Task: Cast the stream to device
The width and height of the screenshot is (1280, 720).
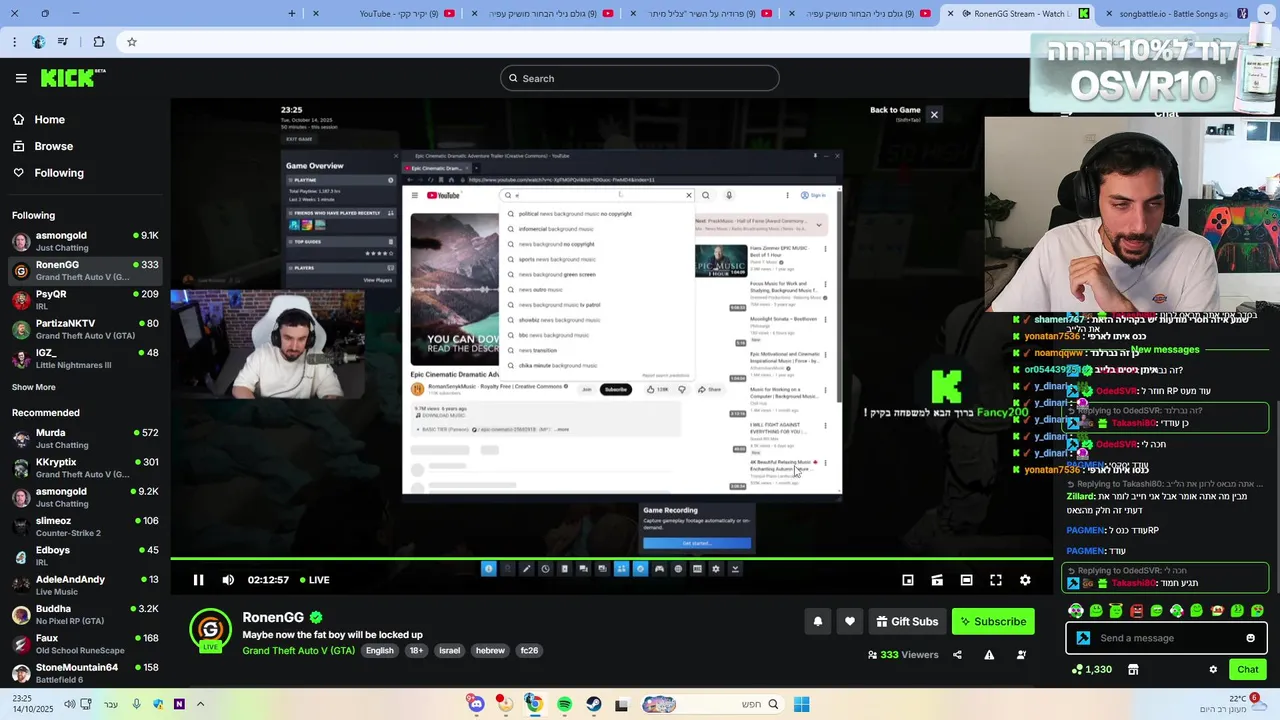Action: point(937,580)
